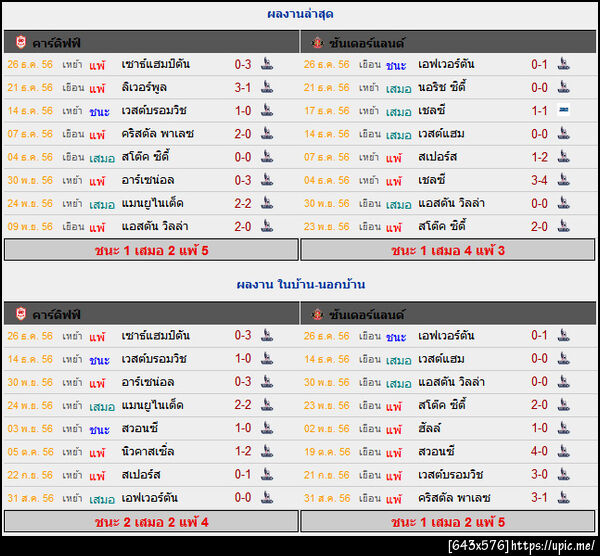This screenshot has height=556, width=600.
Task: Click the ชนะ 1 เสมอ 4 แพ้ 3 summary bar
Action: click(x=448, y=250)
